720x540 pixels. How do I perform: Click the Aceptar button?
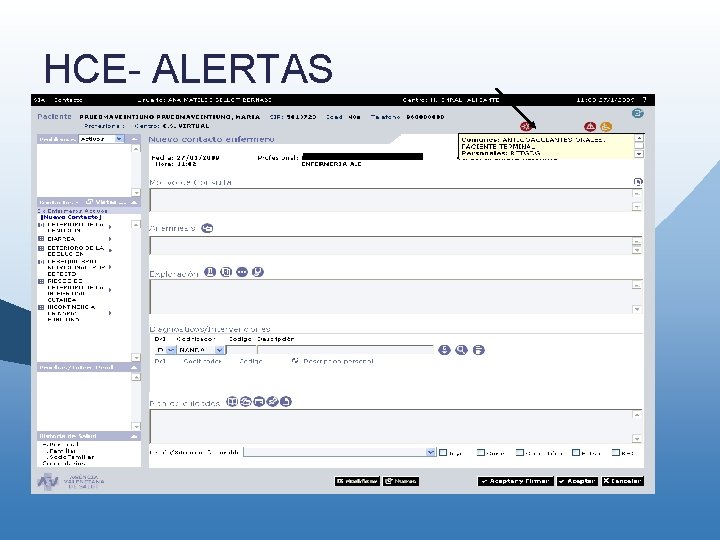click(577, 481)
